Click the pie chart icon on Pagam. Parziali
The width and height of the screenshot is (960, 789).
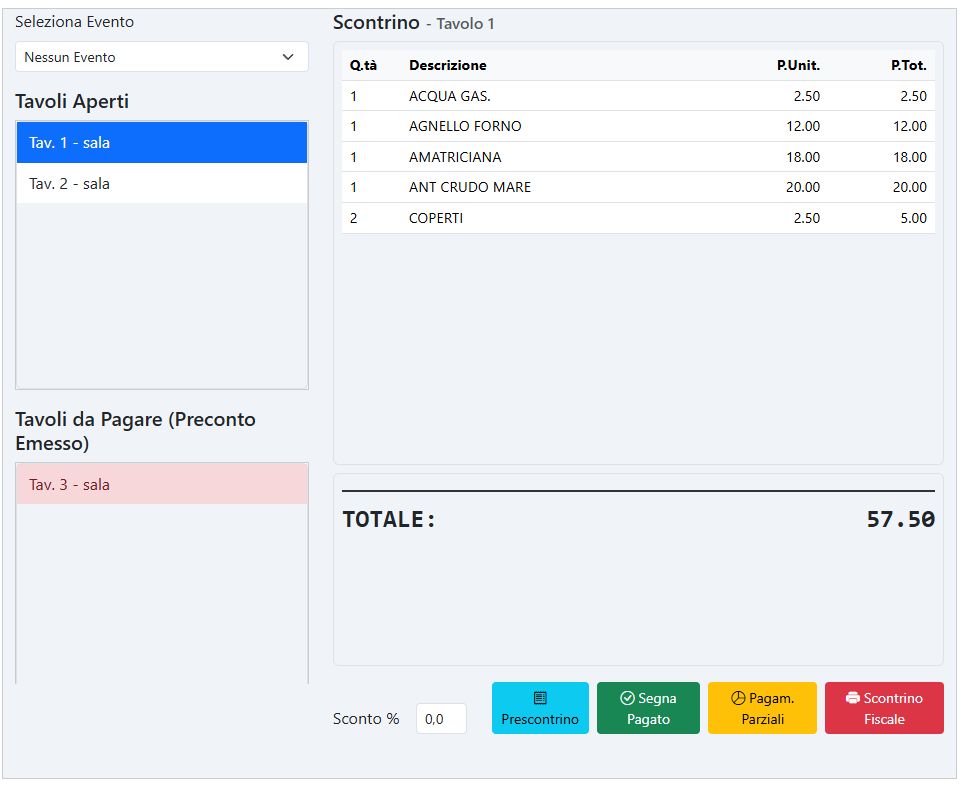(x=739, y=698)
